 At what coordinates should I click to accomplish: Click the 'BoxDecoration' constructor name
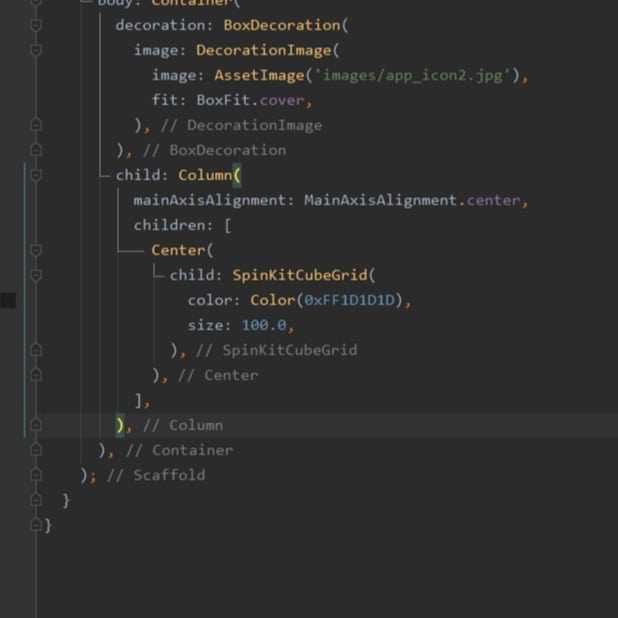click(x=282, y=25)
